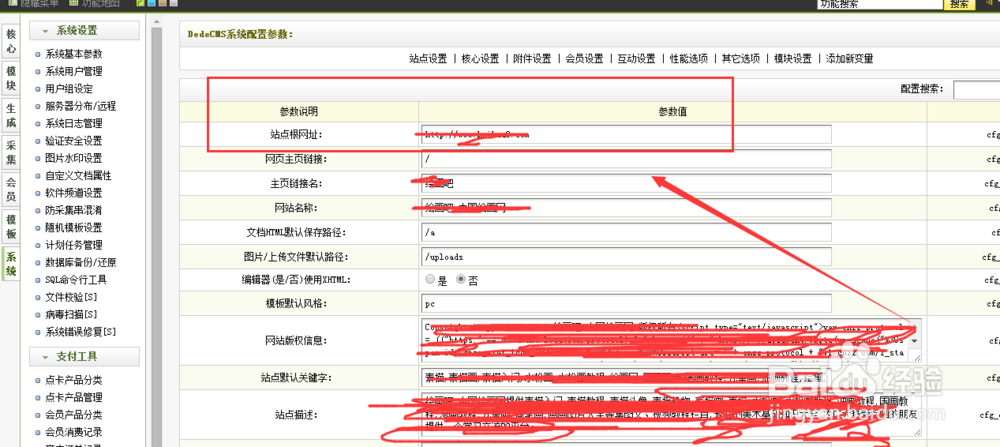Open 软件频道设置 in the sidebar
The height and width of the screenshot is (447, 1000).
coord(73,193)
